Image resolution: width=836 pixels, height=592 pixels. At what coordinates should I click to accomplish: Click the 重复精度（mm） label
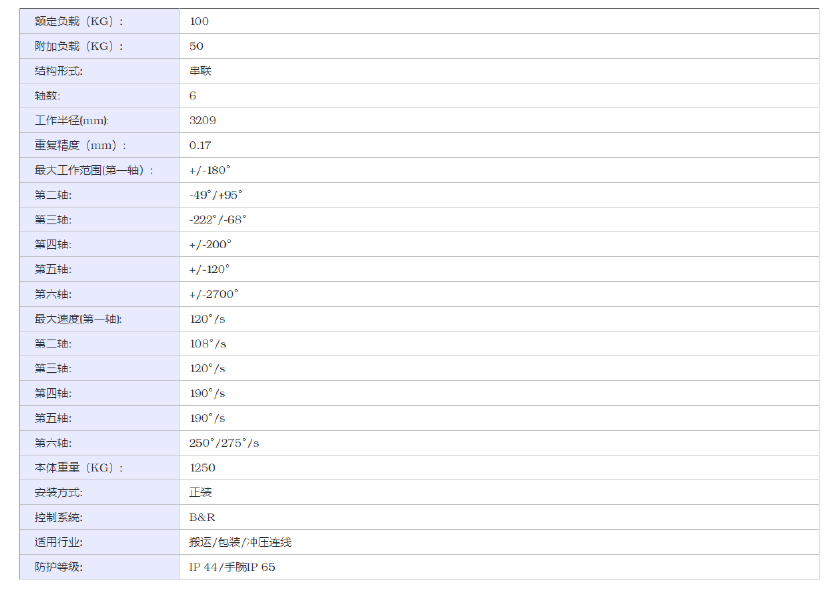tap(81, 145)
